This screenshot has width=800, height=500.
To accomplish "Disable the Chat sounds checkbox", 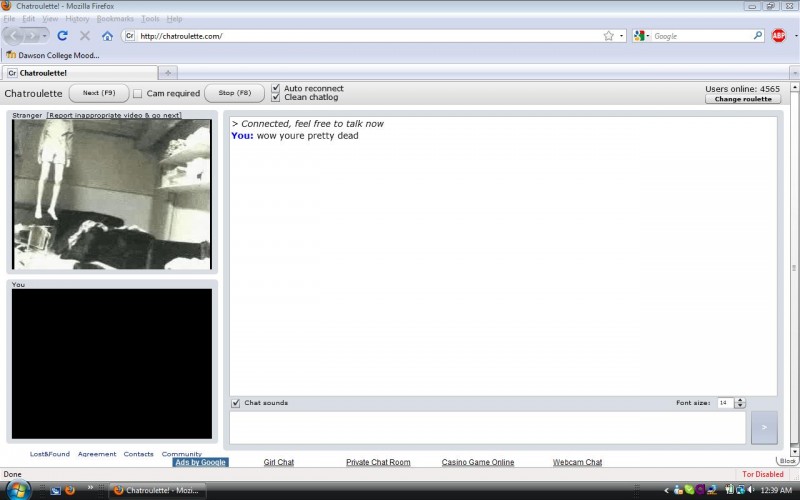I will point(236,403).
